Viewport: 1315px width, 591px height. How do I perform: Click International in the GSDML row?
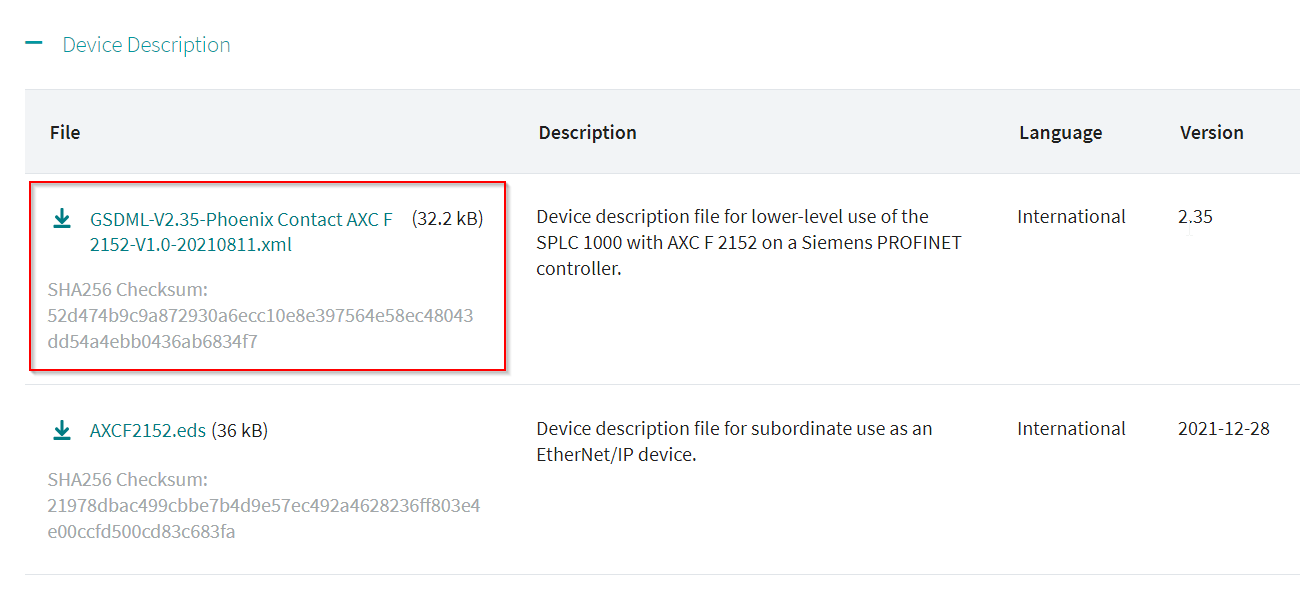pyautogui.click(x=1071, y=217)
